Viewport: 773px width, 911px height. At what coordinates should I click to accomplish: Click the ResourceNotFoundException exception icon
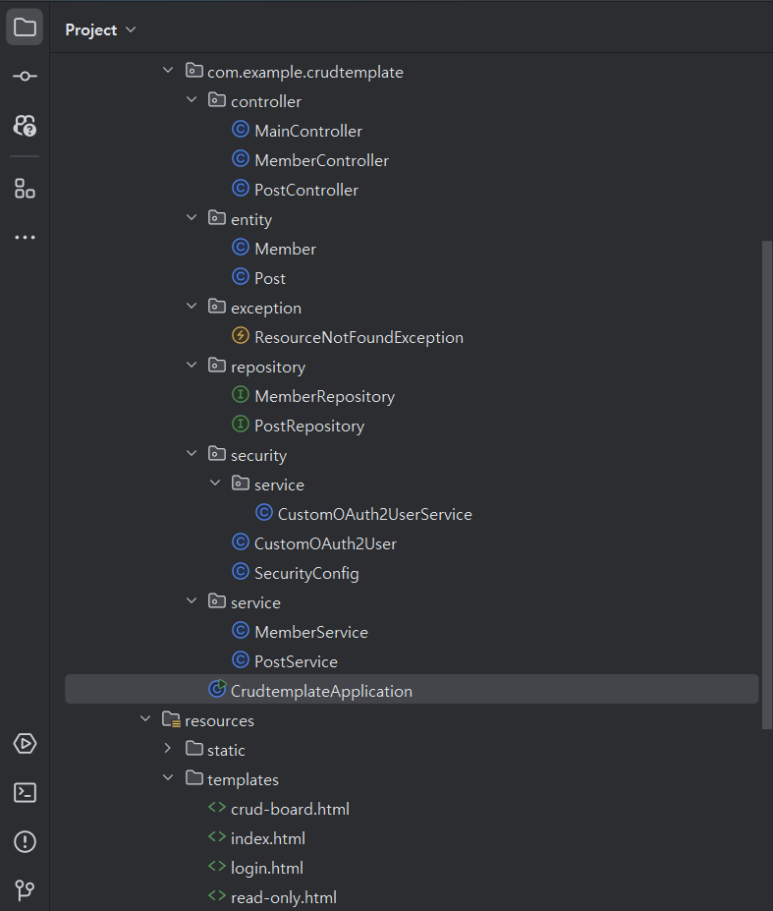click(x=240, y=336)
